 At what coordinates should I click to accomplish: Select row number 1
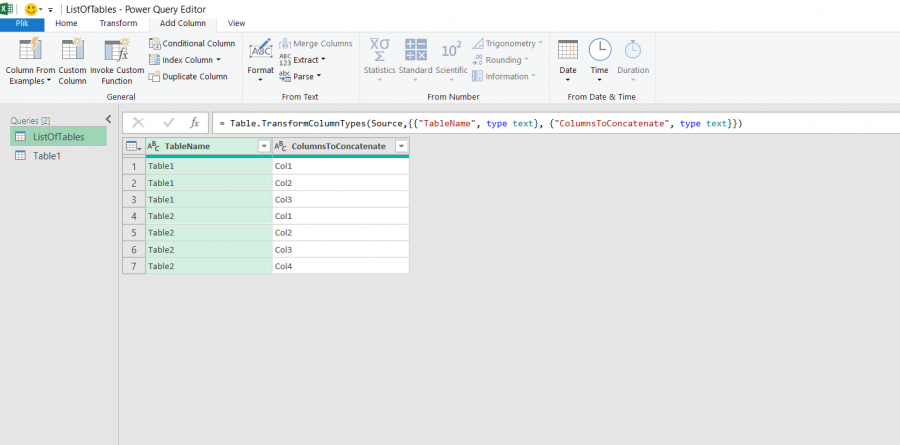point(134,167)
